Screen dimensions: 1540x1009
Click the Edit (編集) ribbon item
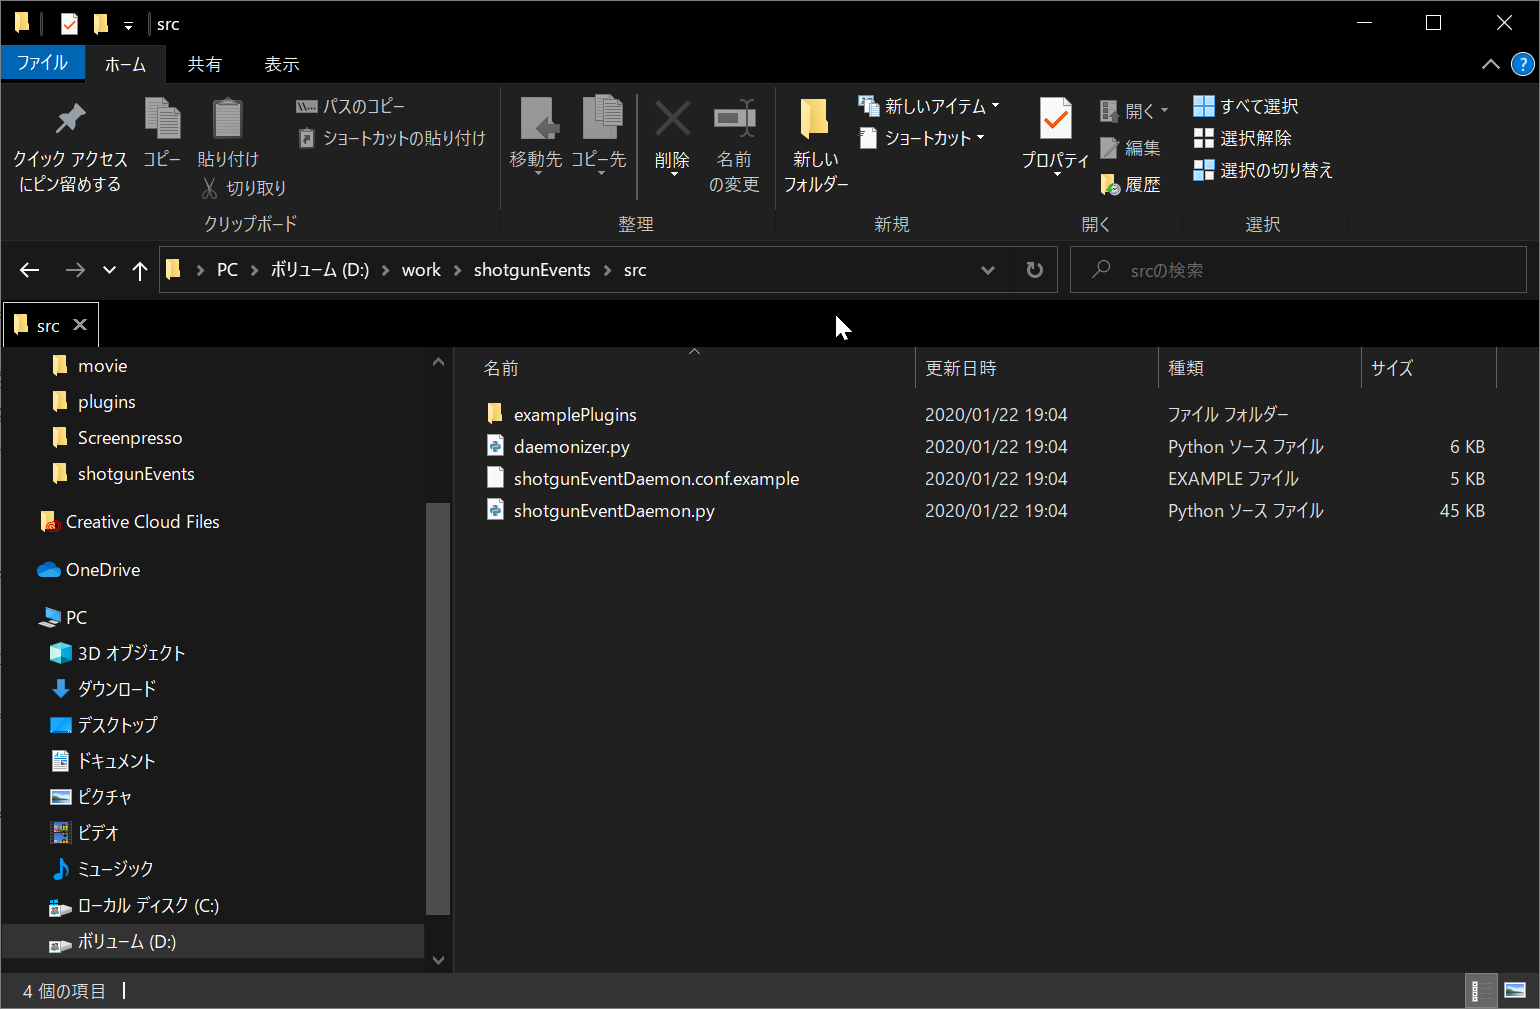[1130, 148]
